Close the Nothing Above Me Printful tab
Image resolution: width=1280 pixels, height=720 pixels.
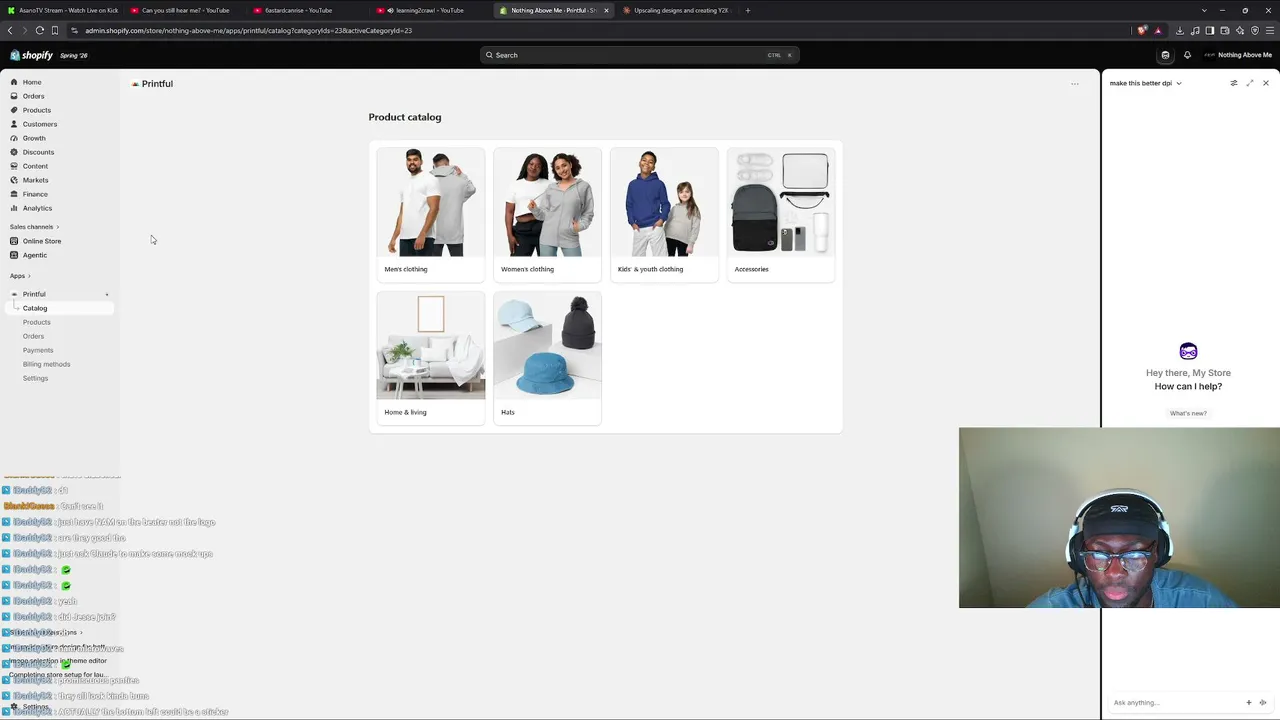coord(606,10)
